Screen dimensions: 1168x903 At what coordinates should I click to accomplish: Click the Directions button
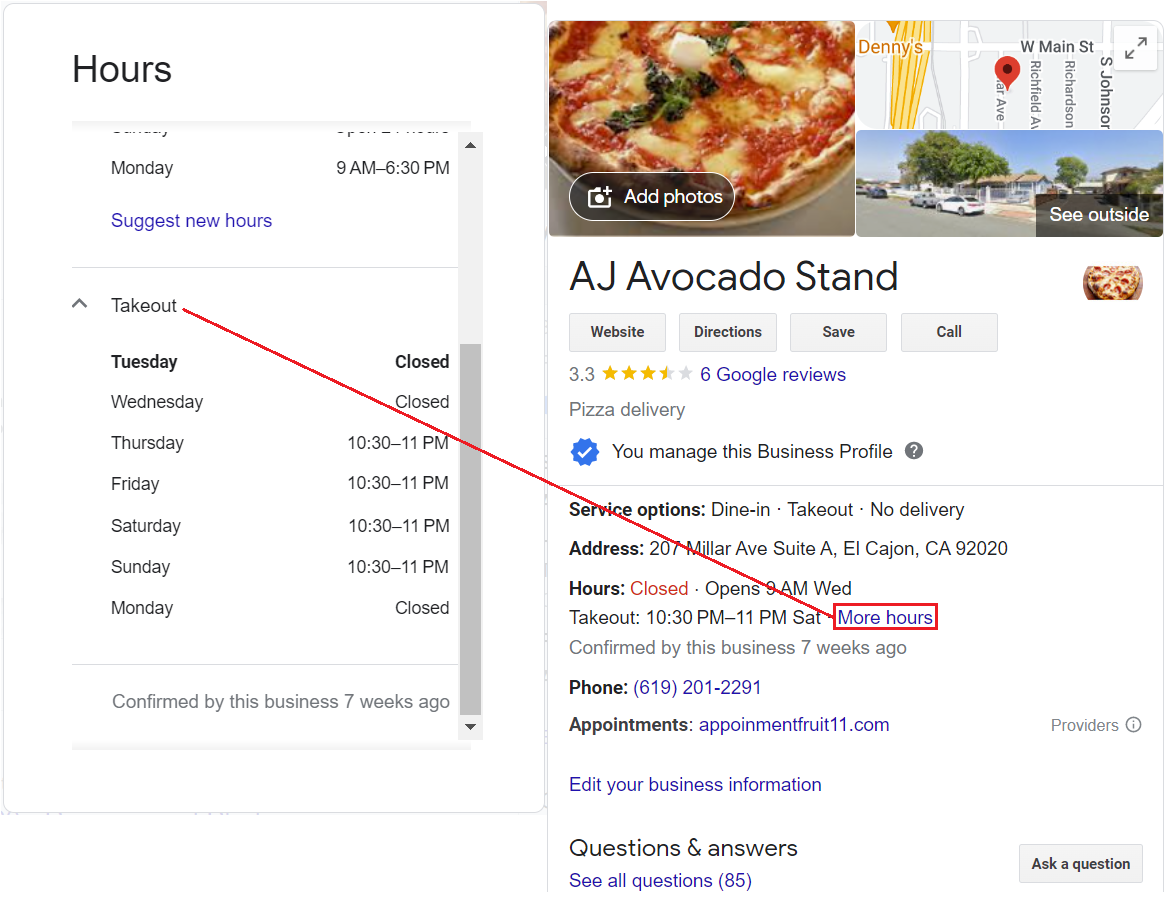[x=727, y=331]
